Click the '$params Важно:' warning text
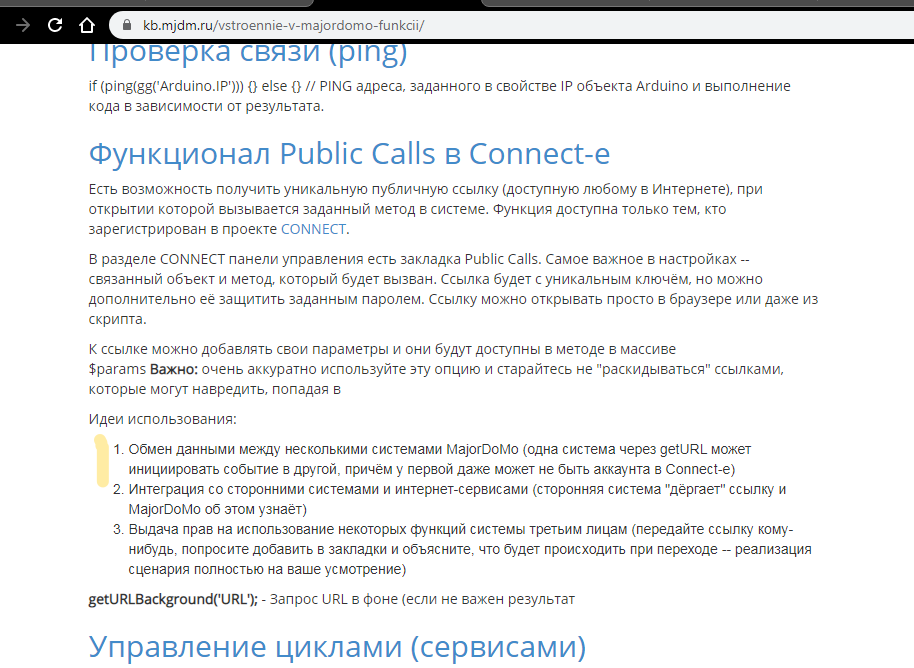Screen dimensions: 914x668 (x=140, y=369)
